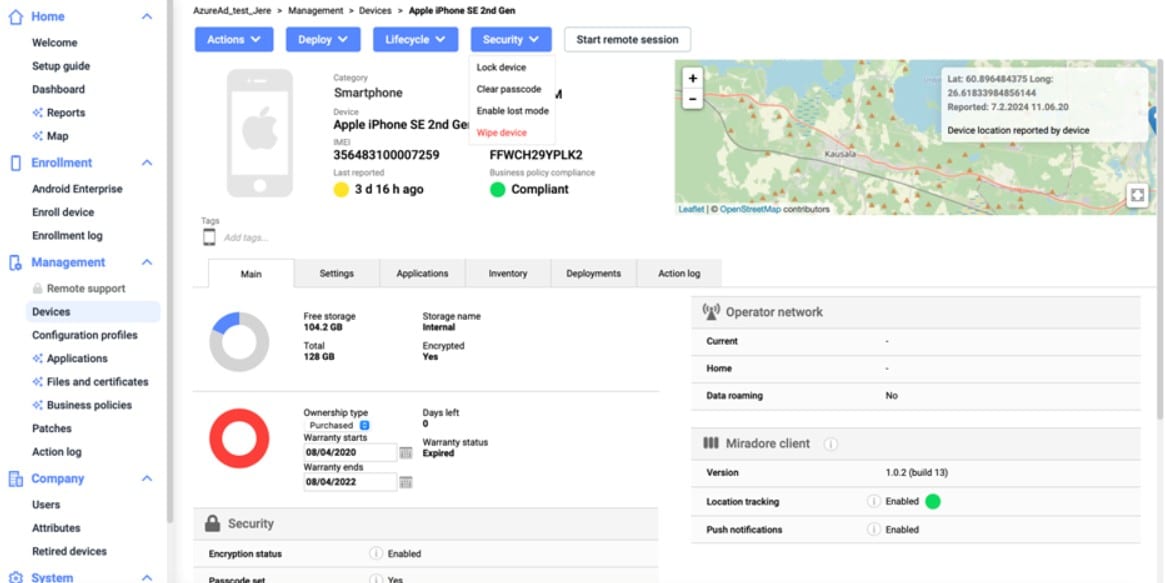The height and width of the screenshot is (583, 1165).
Task: Click info icon for Encryption status
Action: tap(376, 553)
